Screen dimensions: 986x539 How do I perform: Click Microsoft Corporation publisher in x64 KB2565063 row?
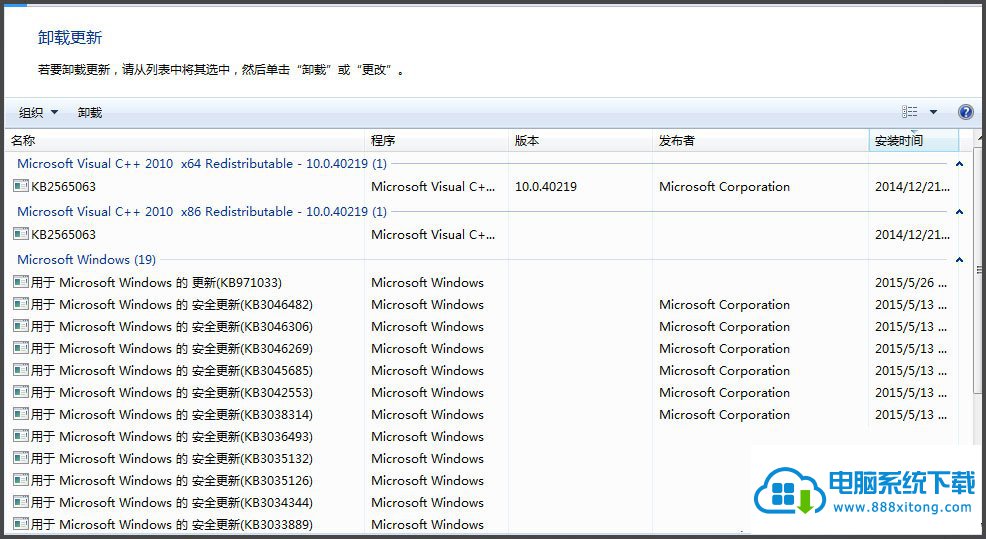pyautogui.click(x=724, y=186)
